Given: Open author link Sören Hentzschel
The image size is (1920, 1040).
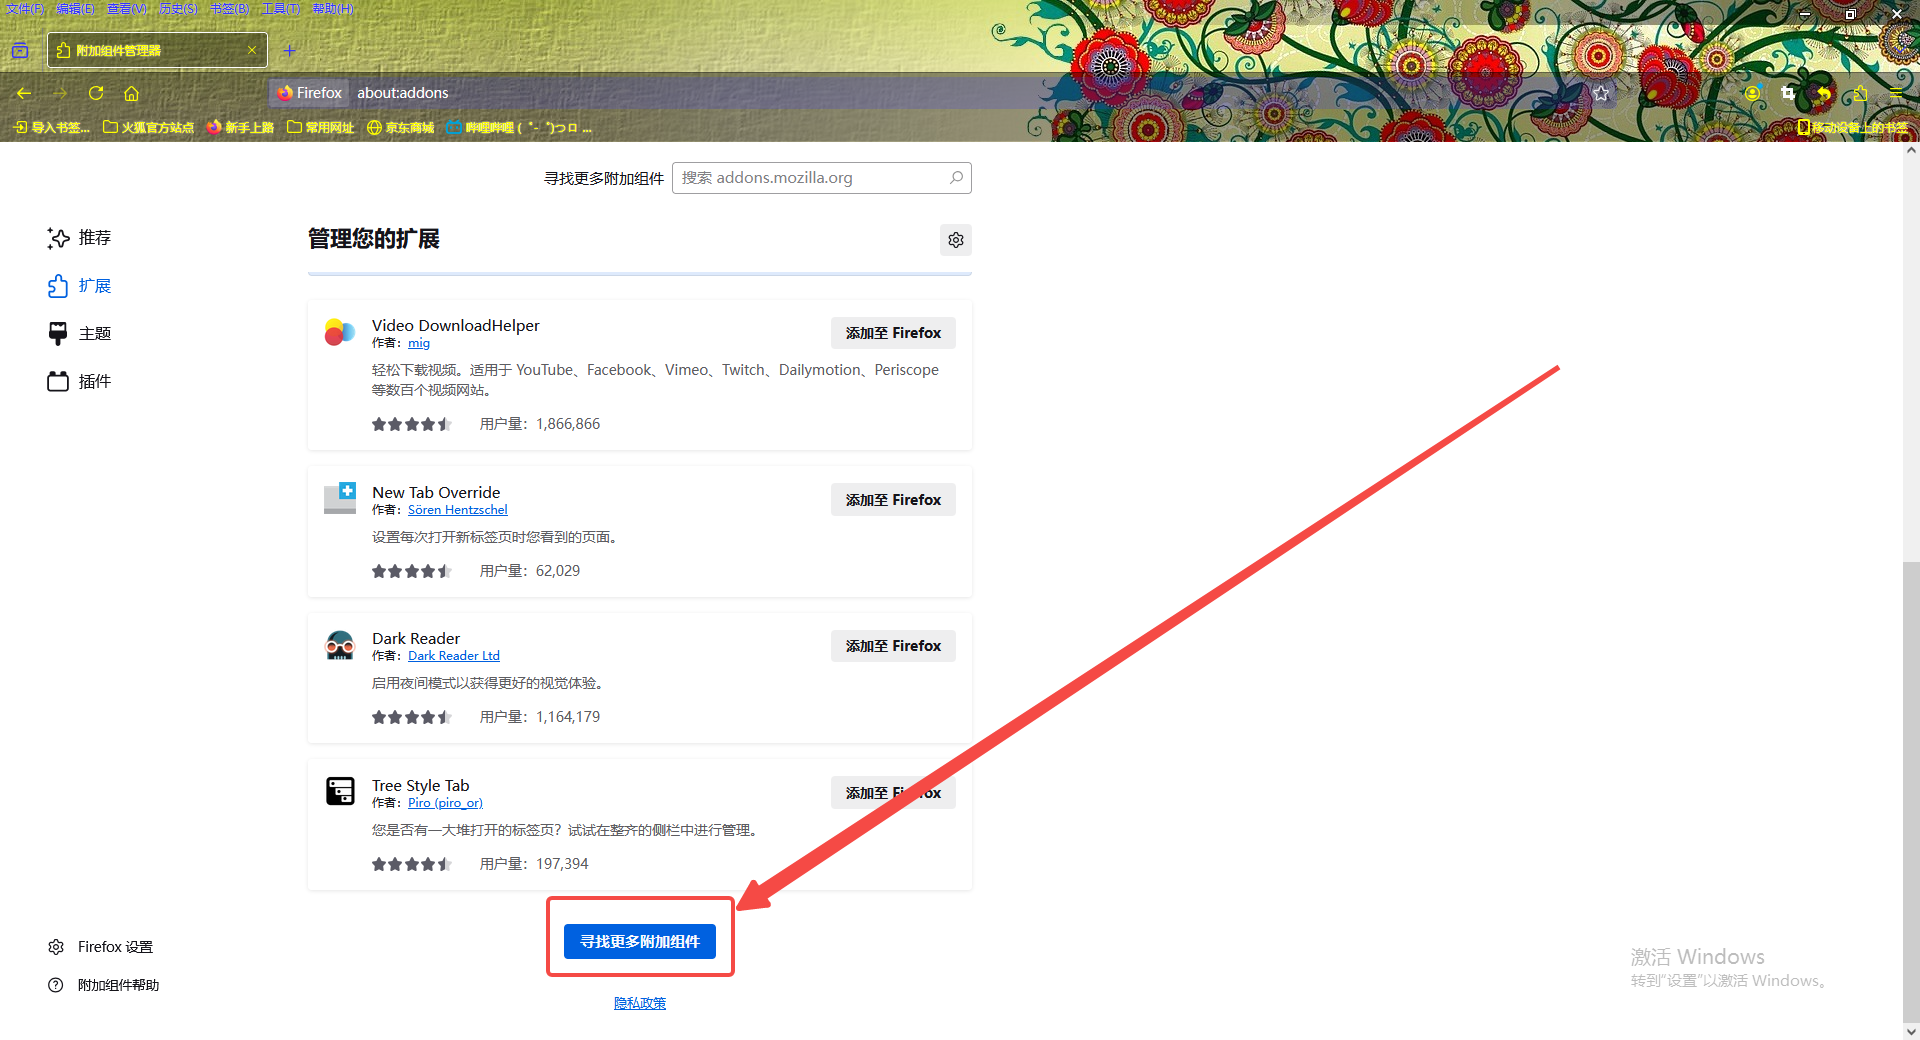Looking at the screenshot, I should tap(457, 510).
